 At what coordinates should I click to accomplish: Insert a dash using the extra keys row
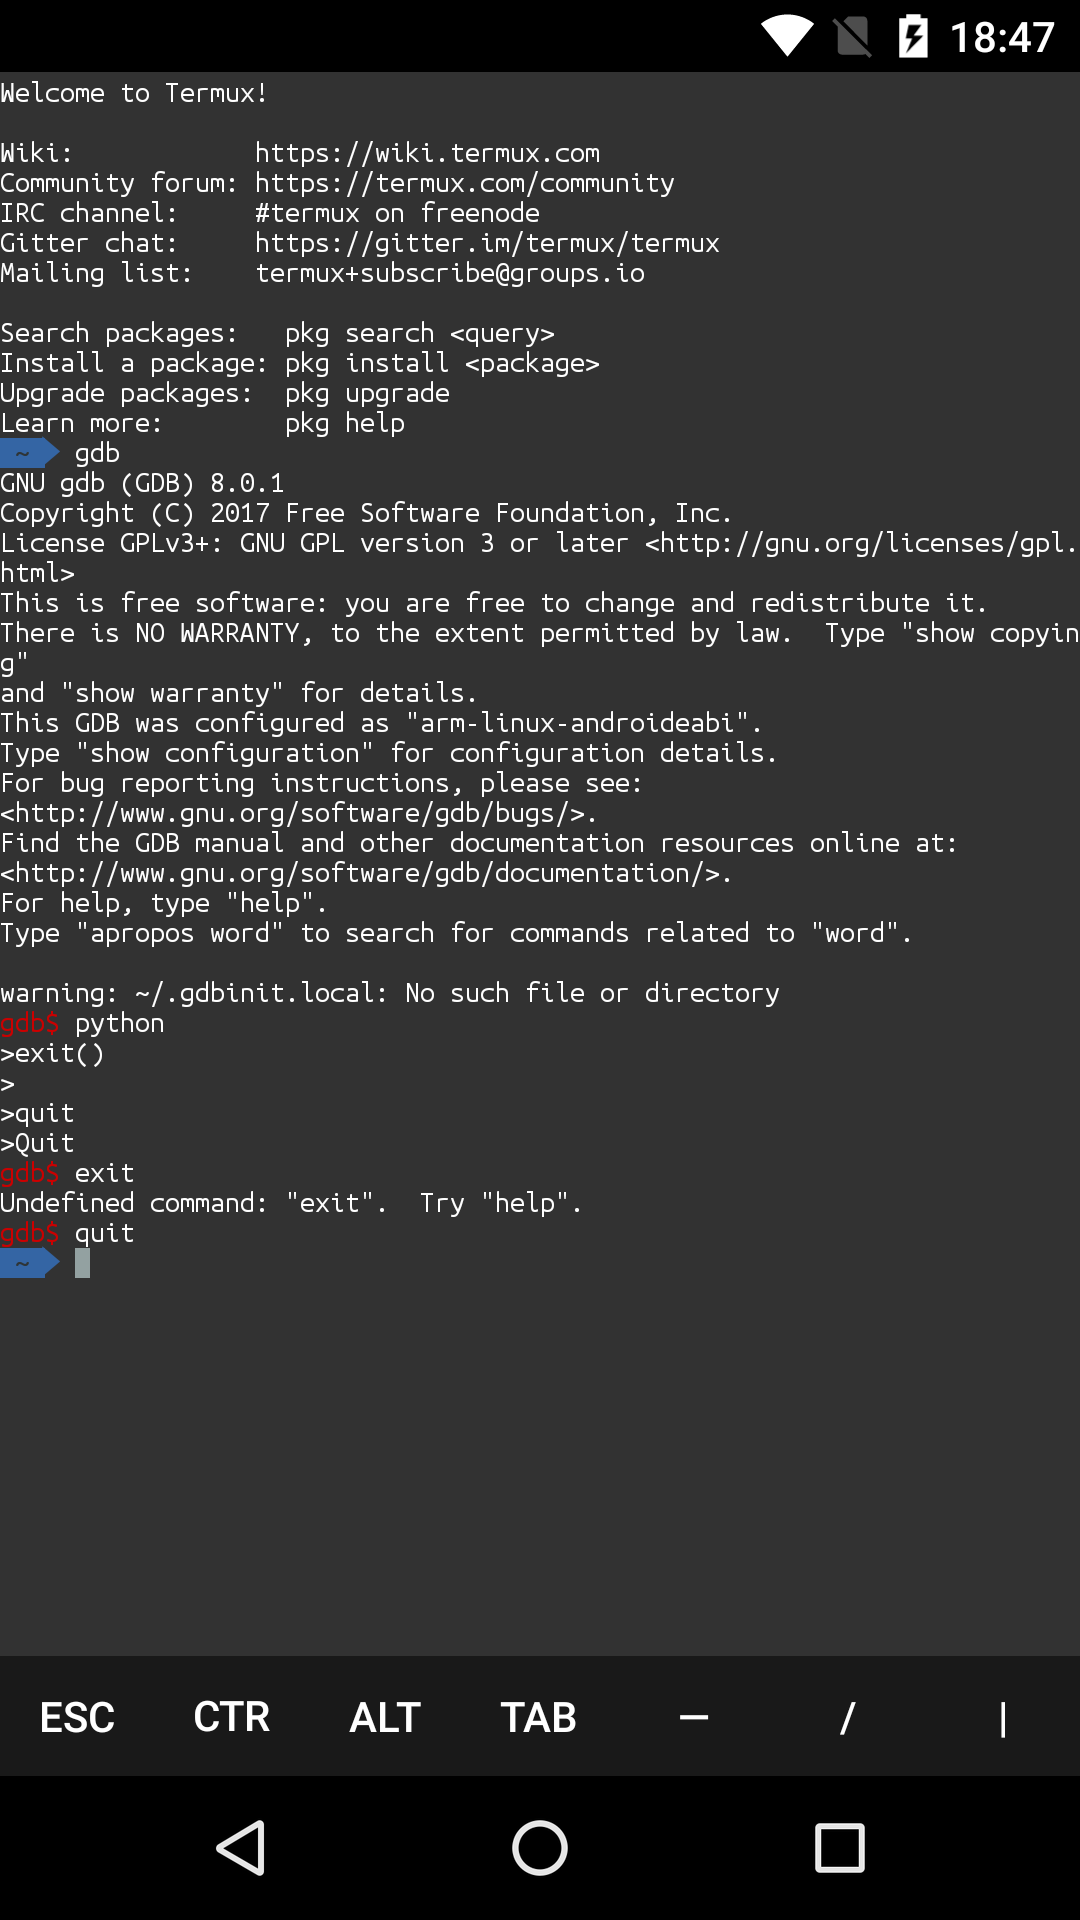pyautogui.click(x=693, y=1716)
